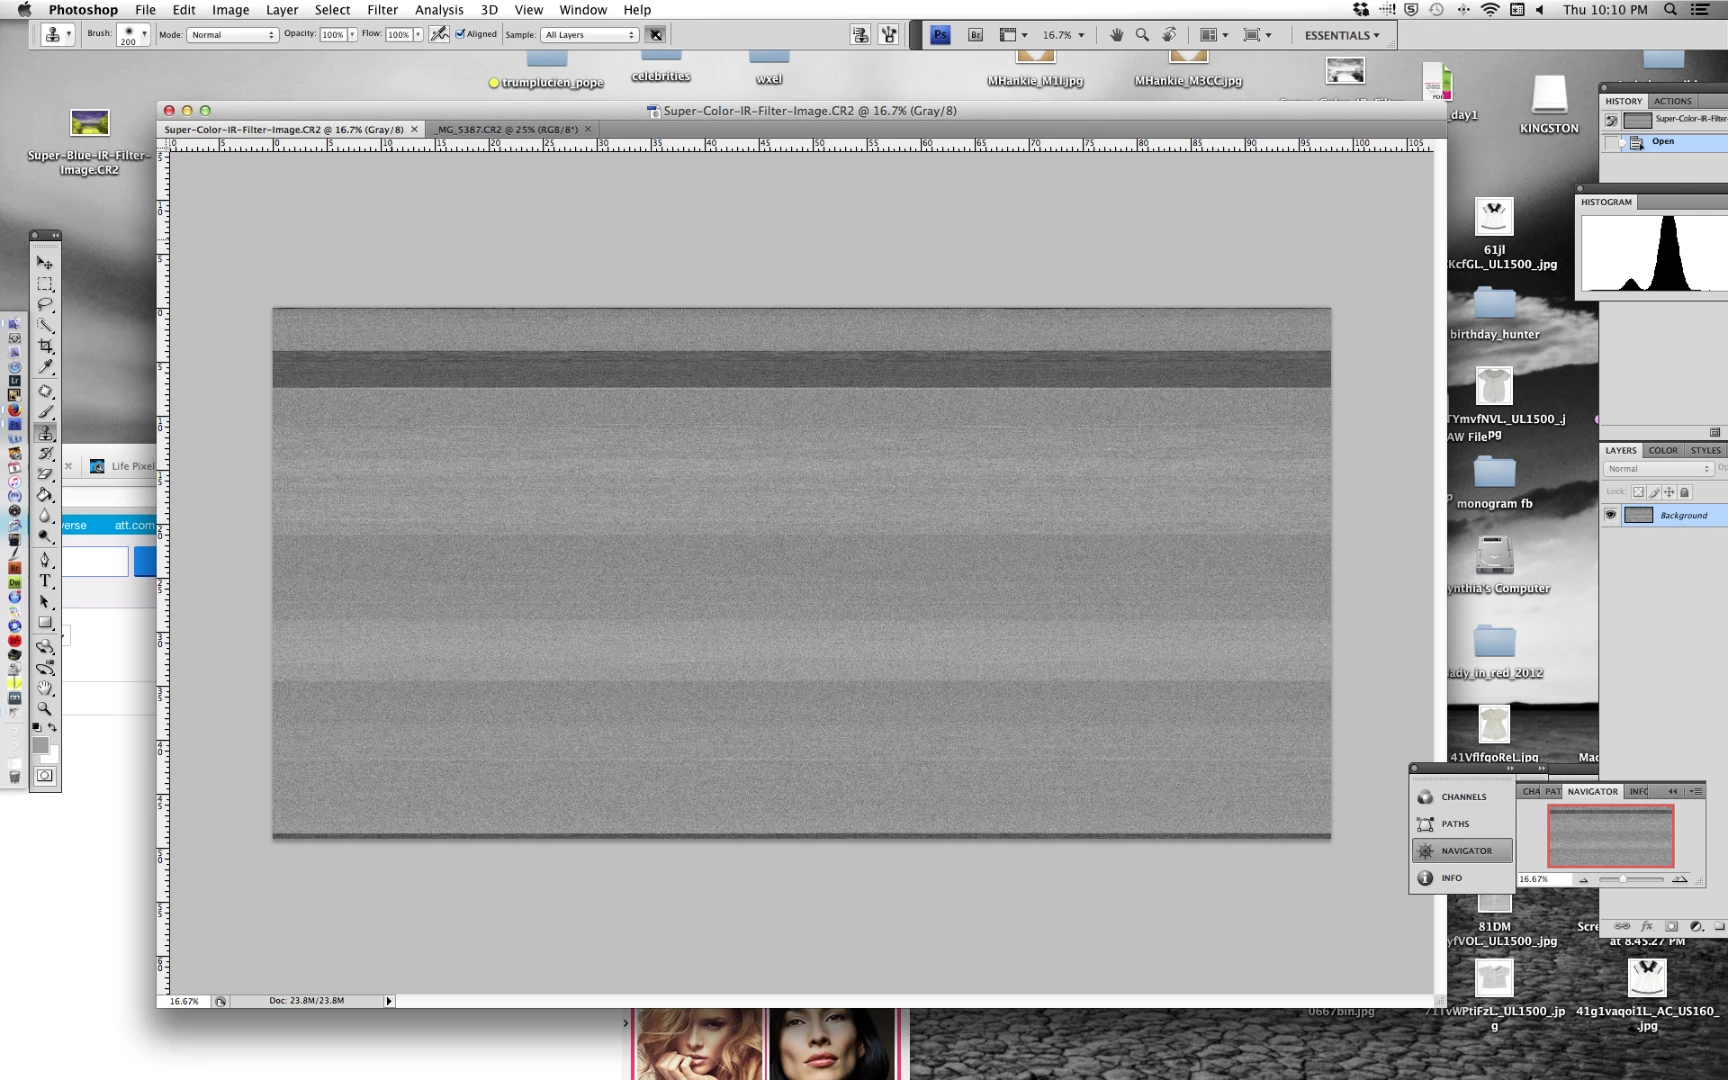
Task: Click Hand tool in application bar
Action: pos(1116,35)
